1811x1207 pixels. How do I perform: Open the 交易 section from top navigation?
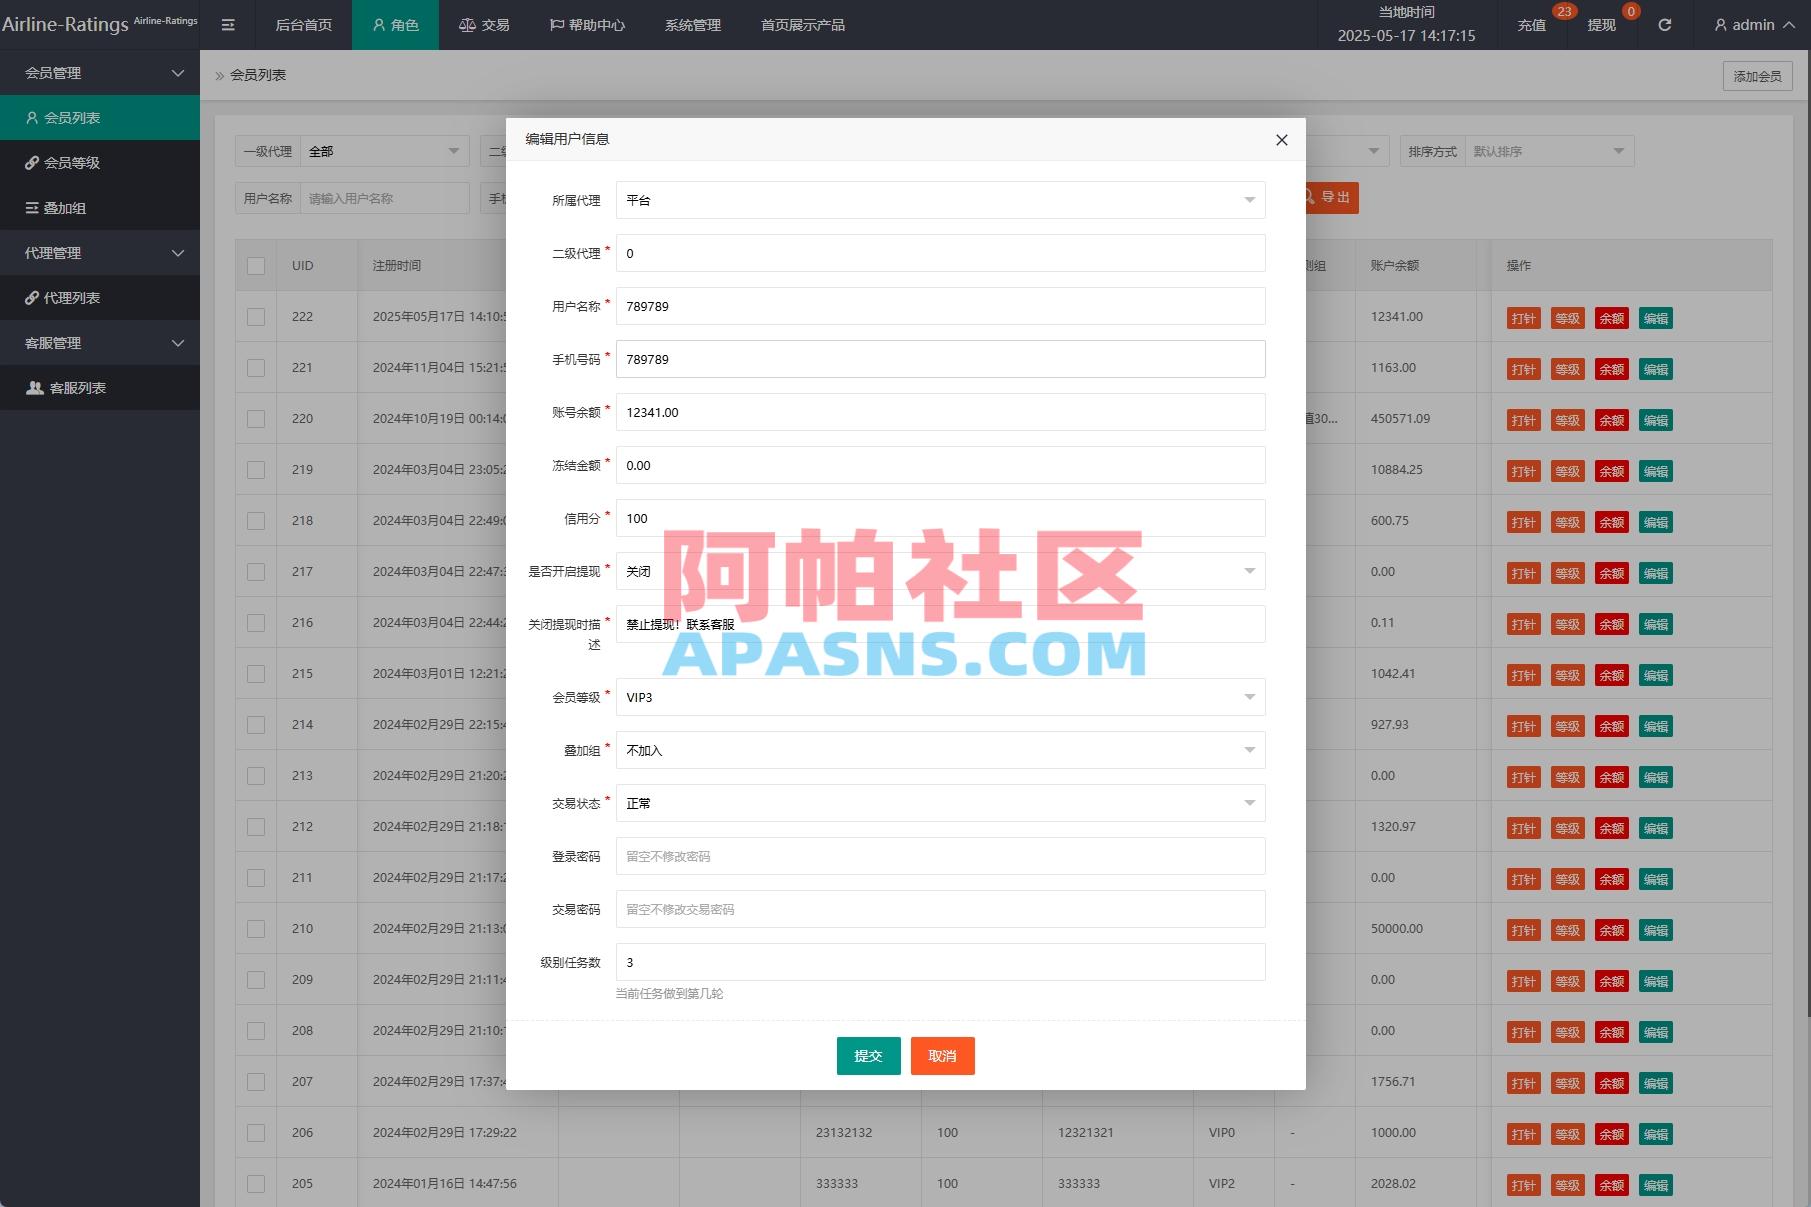click(484, 25)
